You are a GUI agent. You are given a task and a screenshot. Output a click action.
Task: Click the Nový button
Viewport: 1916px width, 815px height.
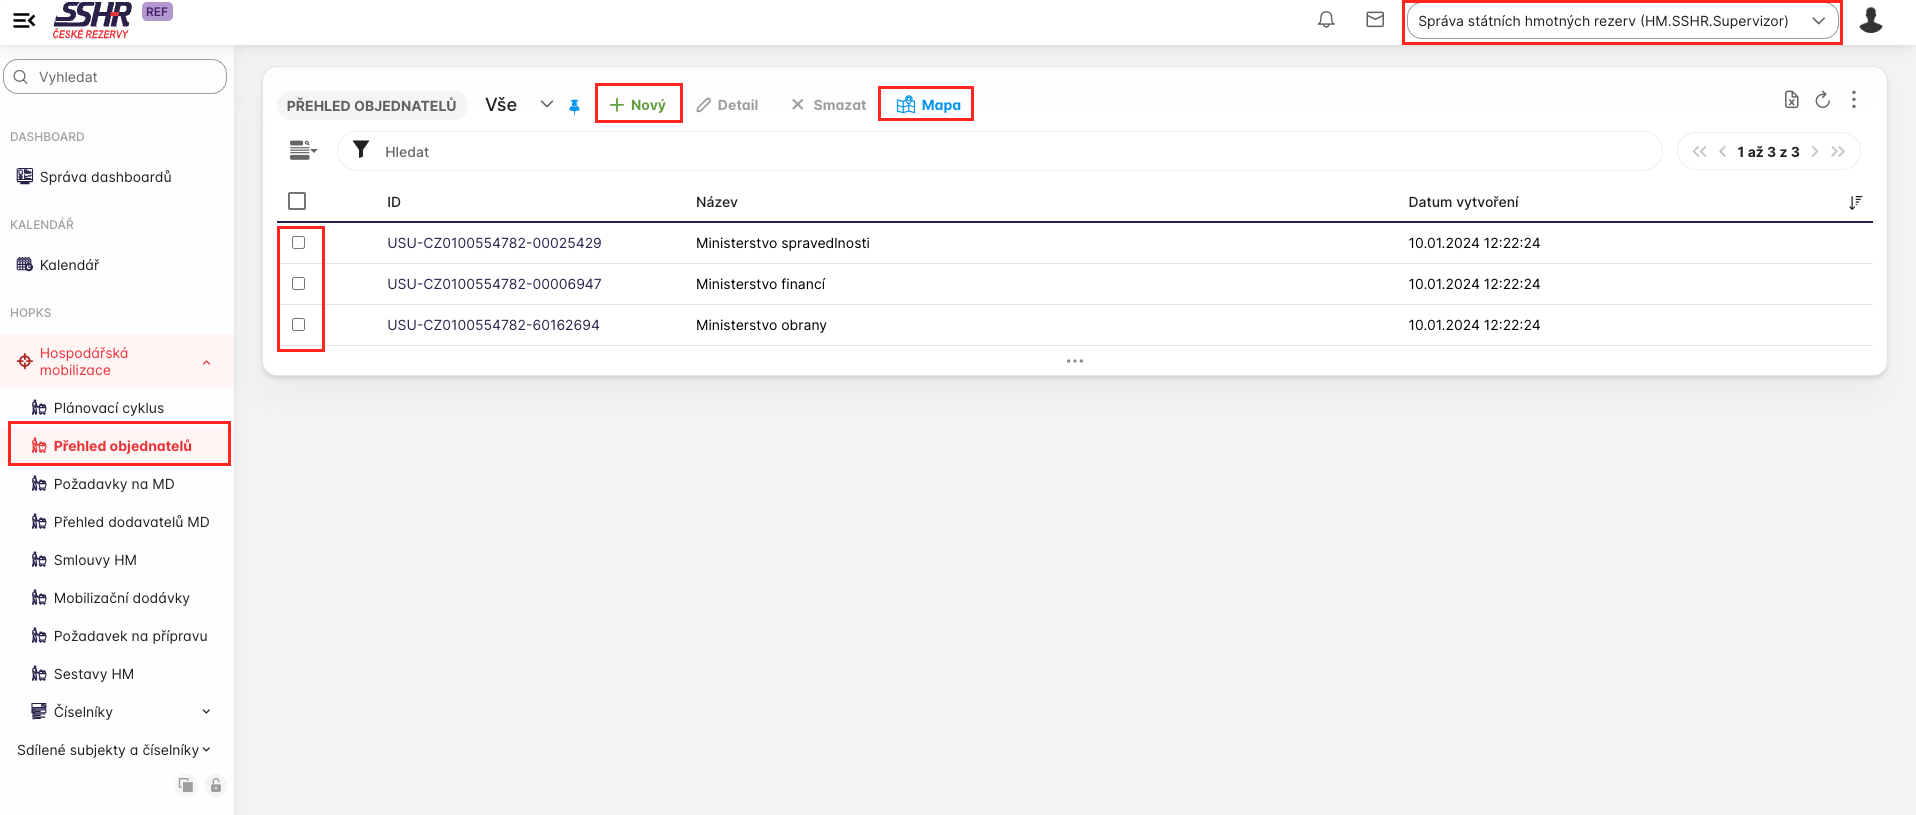(638, 105)
